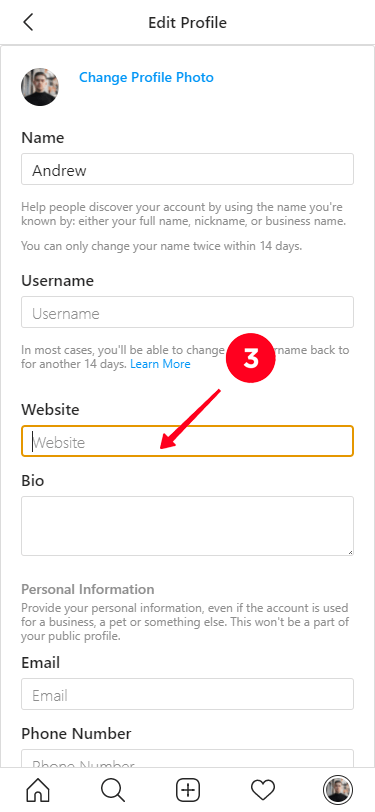This screenshot has width=375, height=812.
Task: Open Home feed from bottom bar
Action: [x=38, y=790]
